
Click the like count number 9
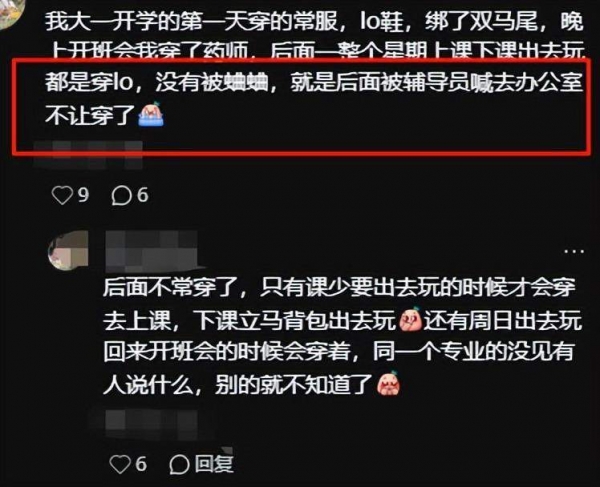[x=83, y=195]
